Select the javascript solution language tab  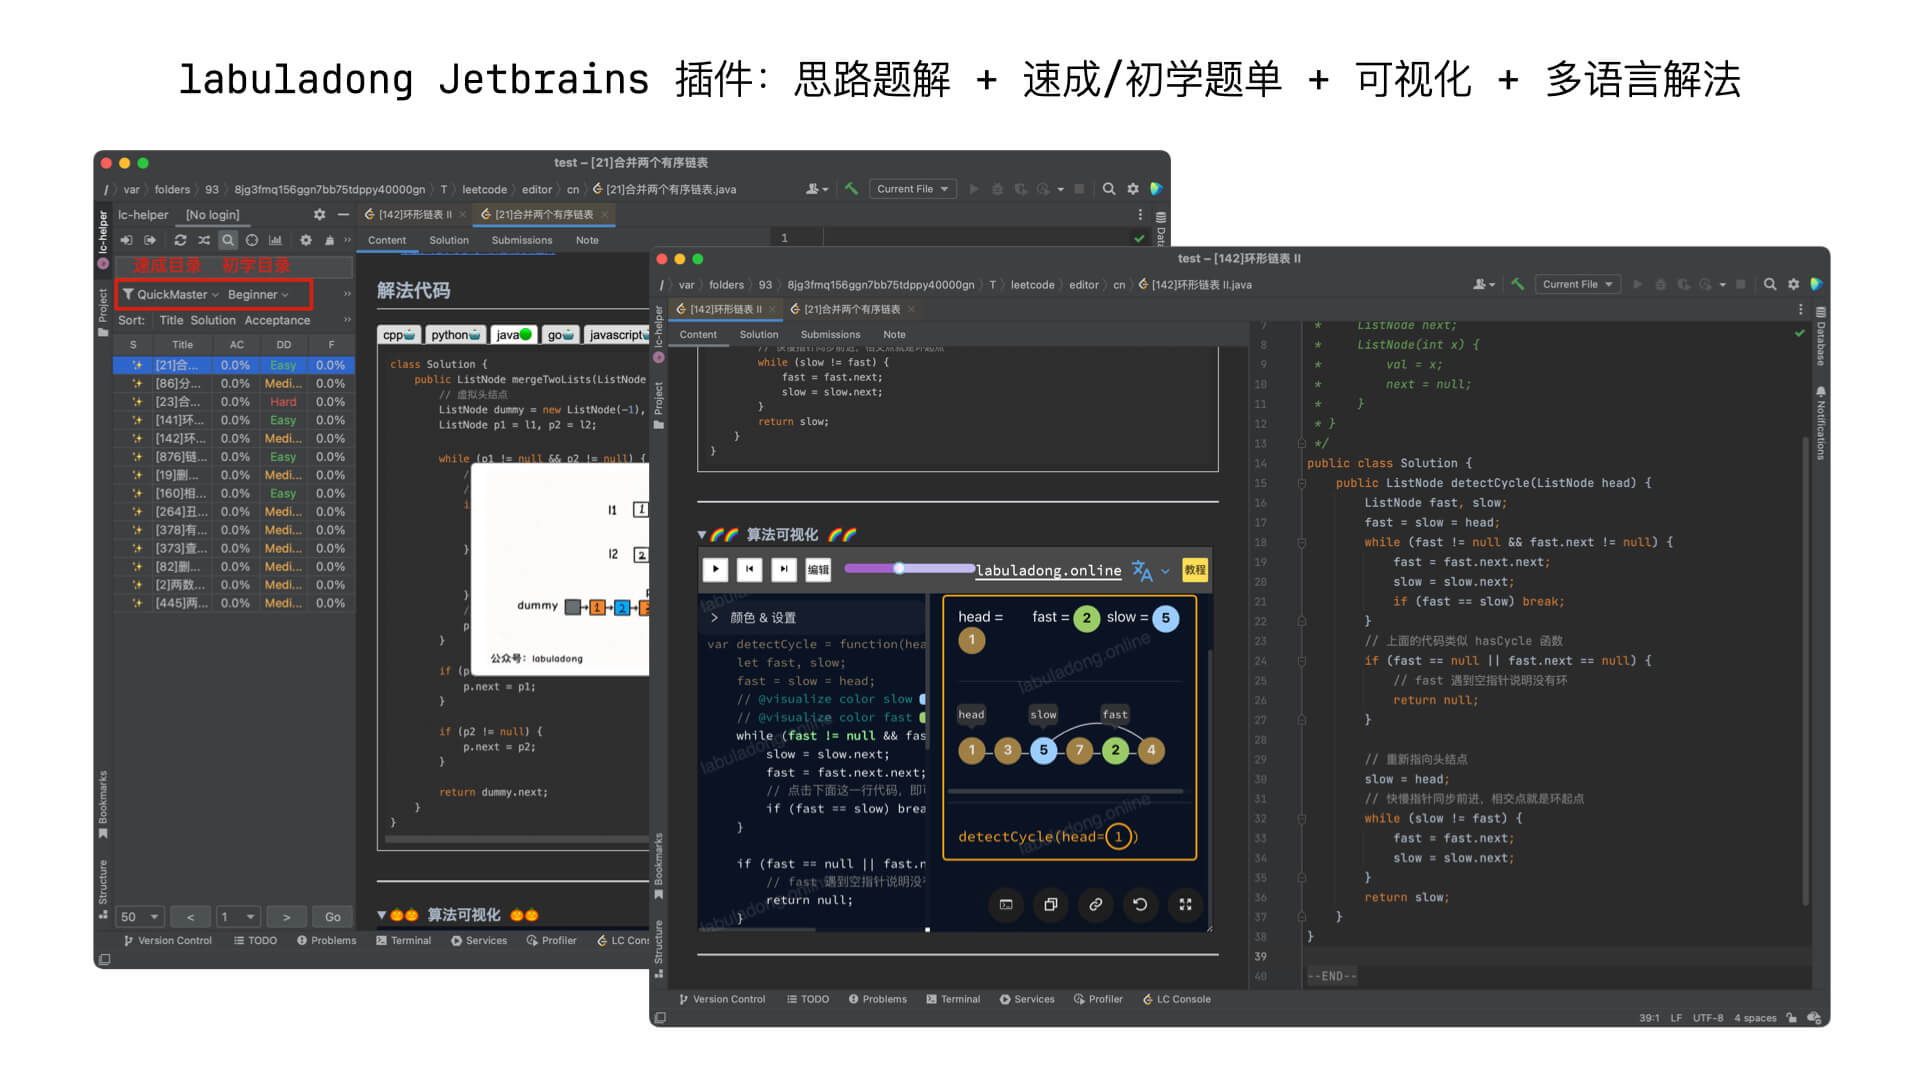[617, 335]
